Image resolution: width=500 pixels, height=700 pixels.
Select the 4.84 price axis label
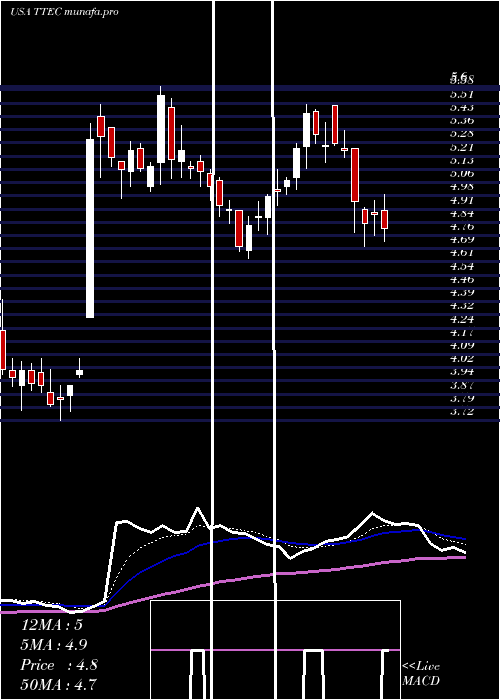pyautogui.click(x=461, y=213)
